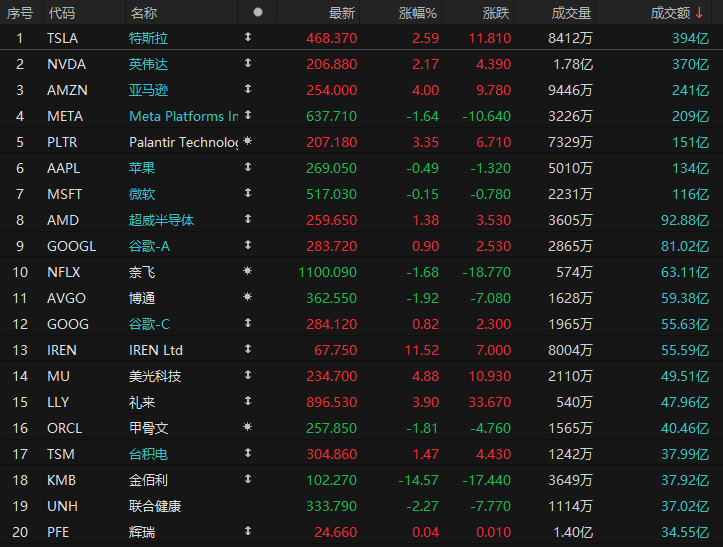Open the 谷歌-A stock name link

pyautogui.click(x=149, y=246)
